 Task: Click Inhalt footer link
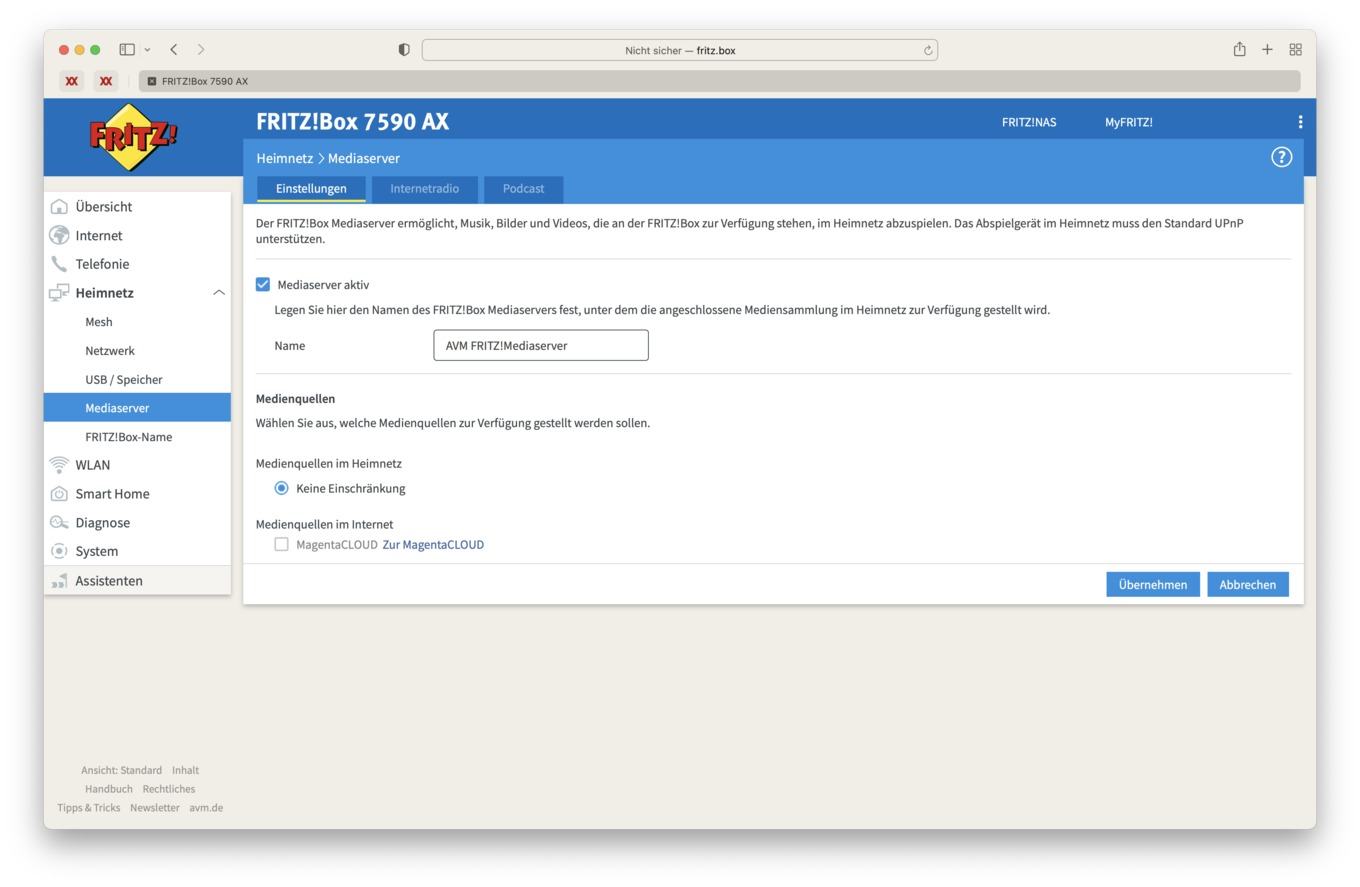tap(185, 770)
